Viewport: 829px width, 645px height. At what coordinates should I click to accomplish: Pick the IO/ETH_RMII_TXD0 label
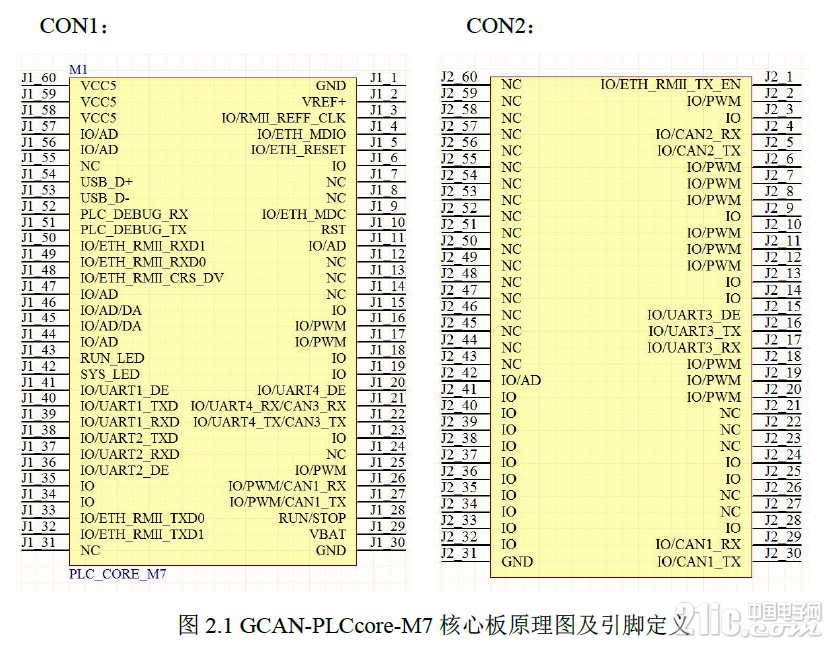pyautogui.click(x=142, y=518)
